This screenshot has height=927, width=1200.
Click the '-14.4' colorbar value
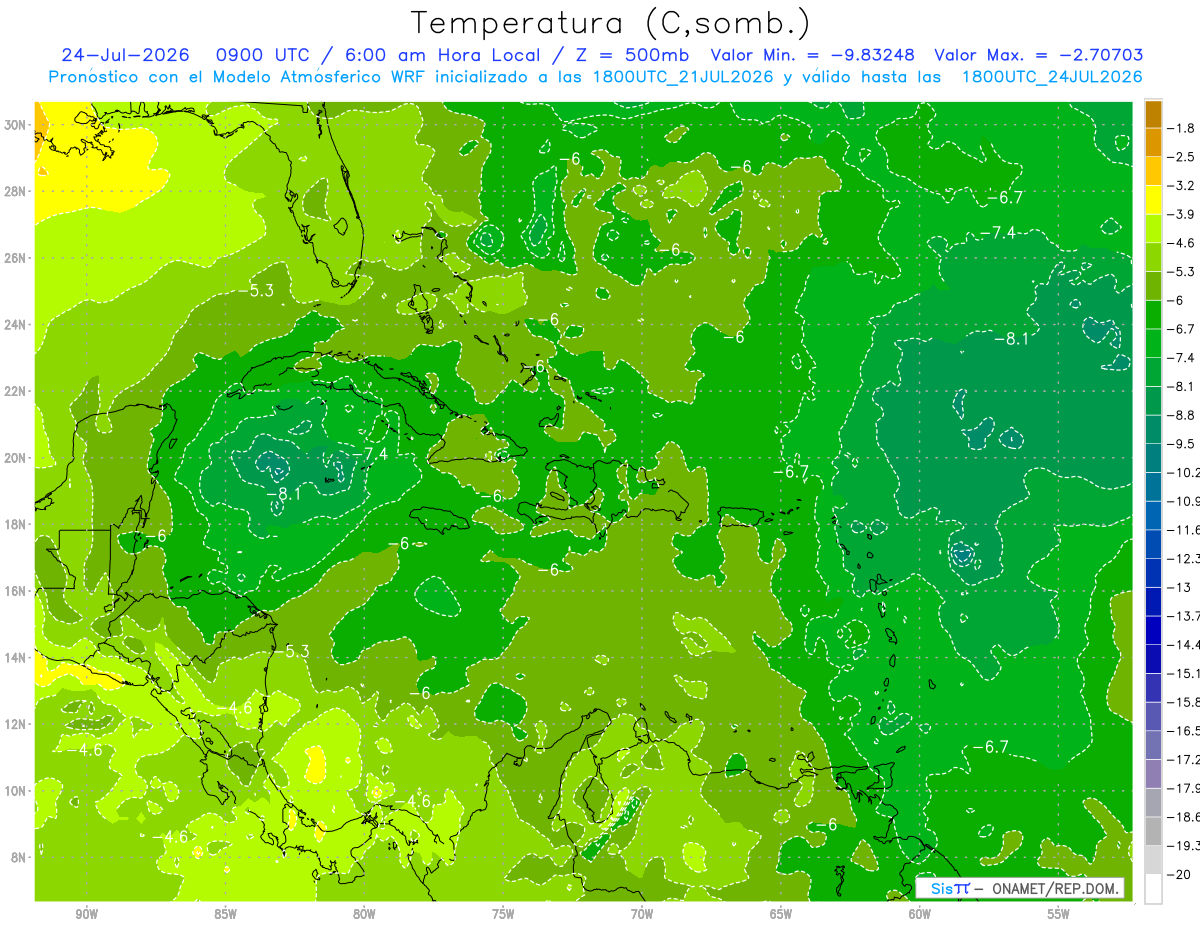pyautogui.click(x=1183, y=645)
